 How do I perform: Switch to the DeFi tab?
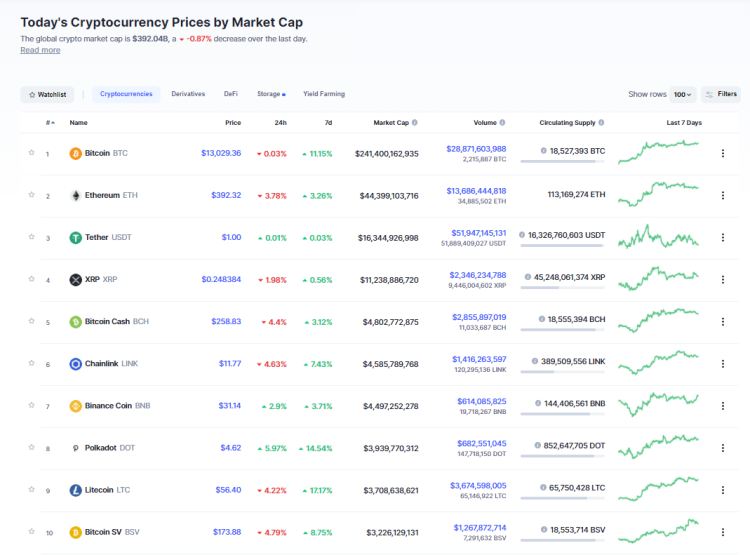coord(231,94)
